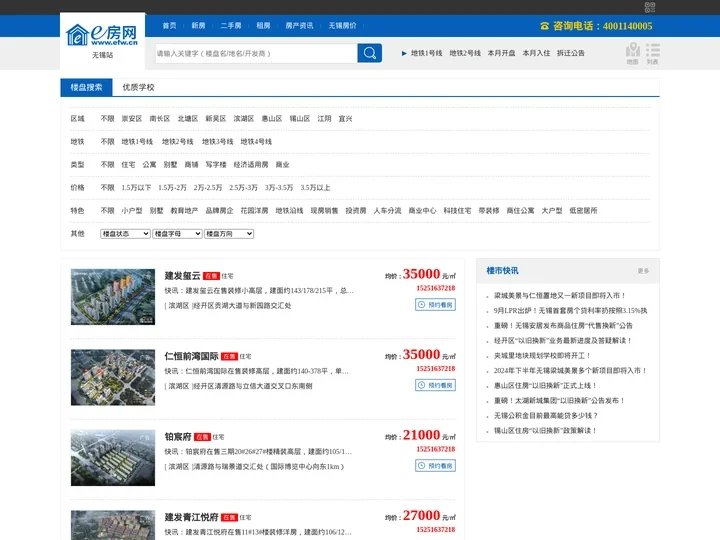This screenshot has width=720, height=540.
Task: Open the 仁恒前湾国际 listing thumbnail
Action: pyautogui.click(x=113, y=377)
